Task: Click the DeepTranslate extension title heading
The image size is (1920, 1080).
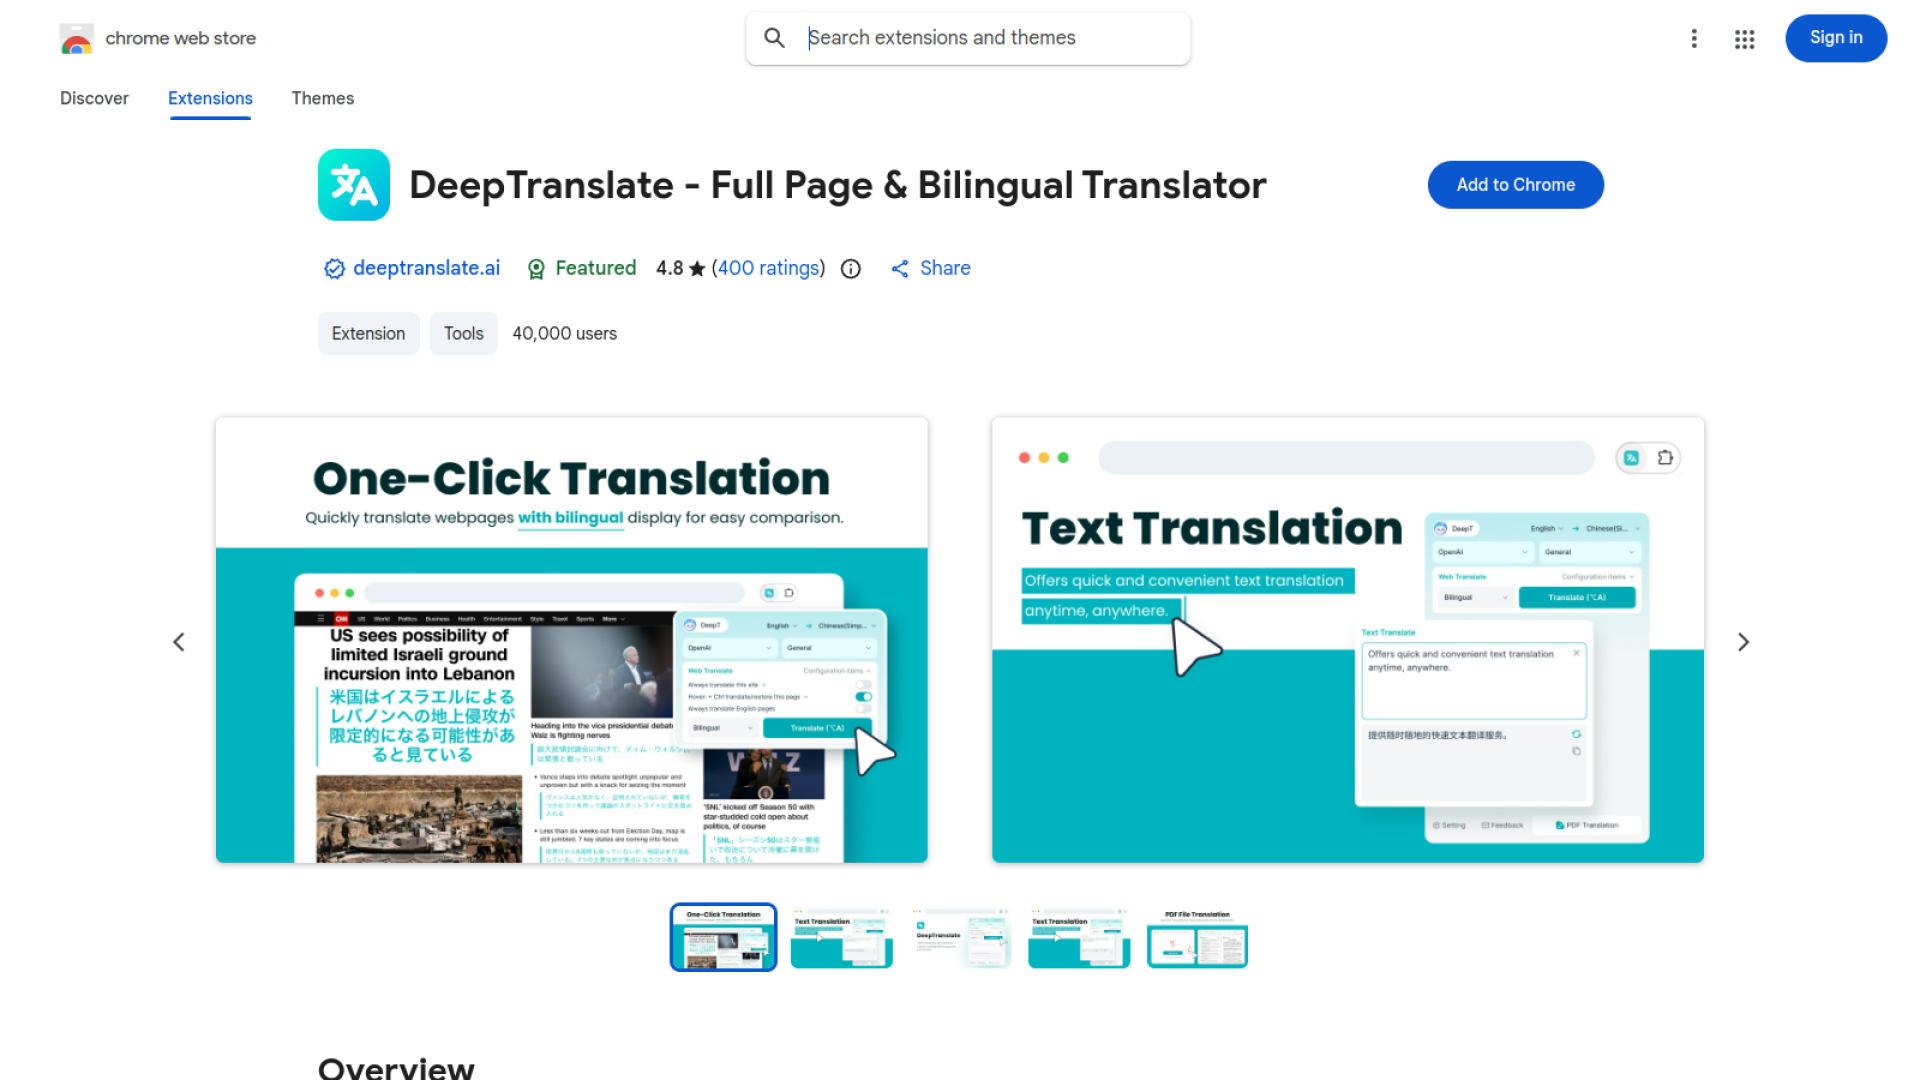Action: coord(838,185)
